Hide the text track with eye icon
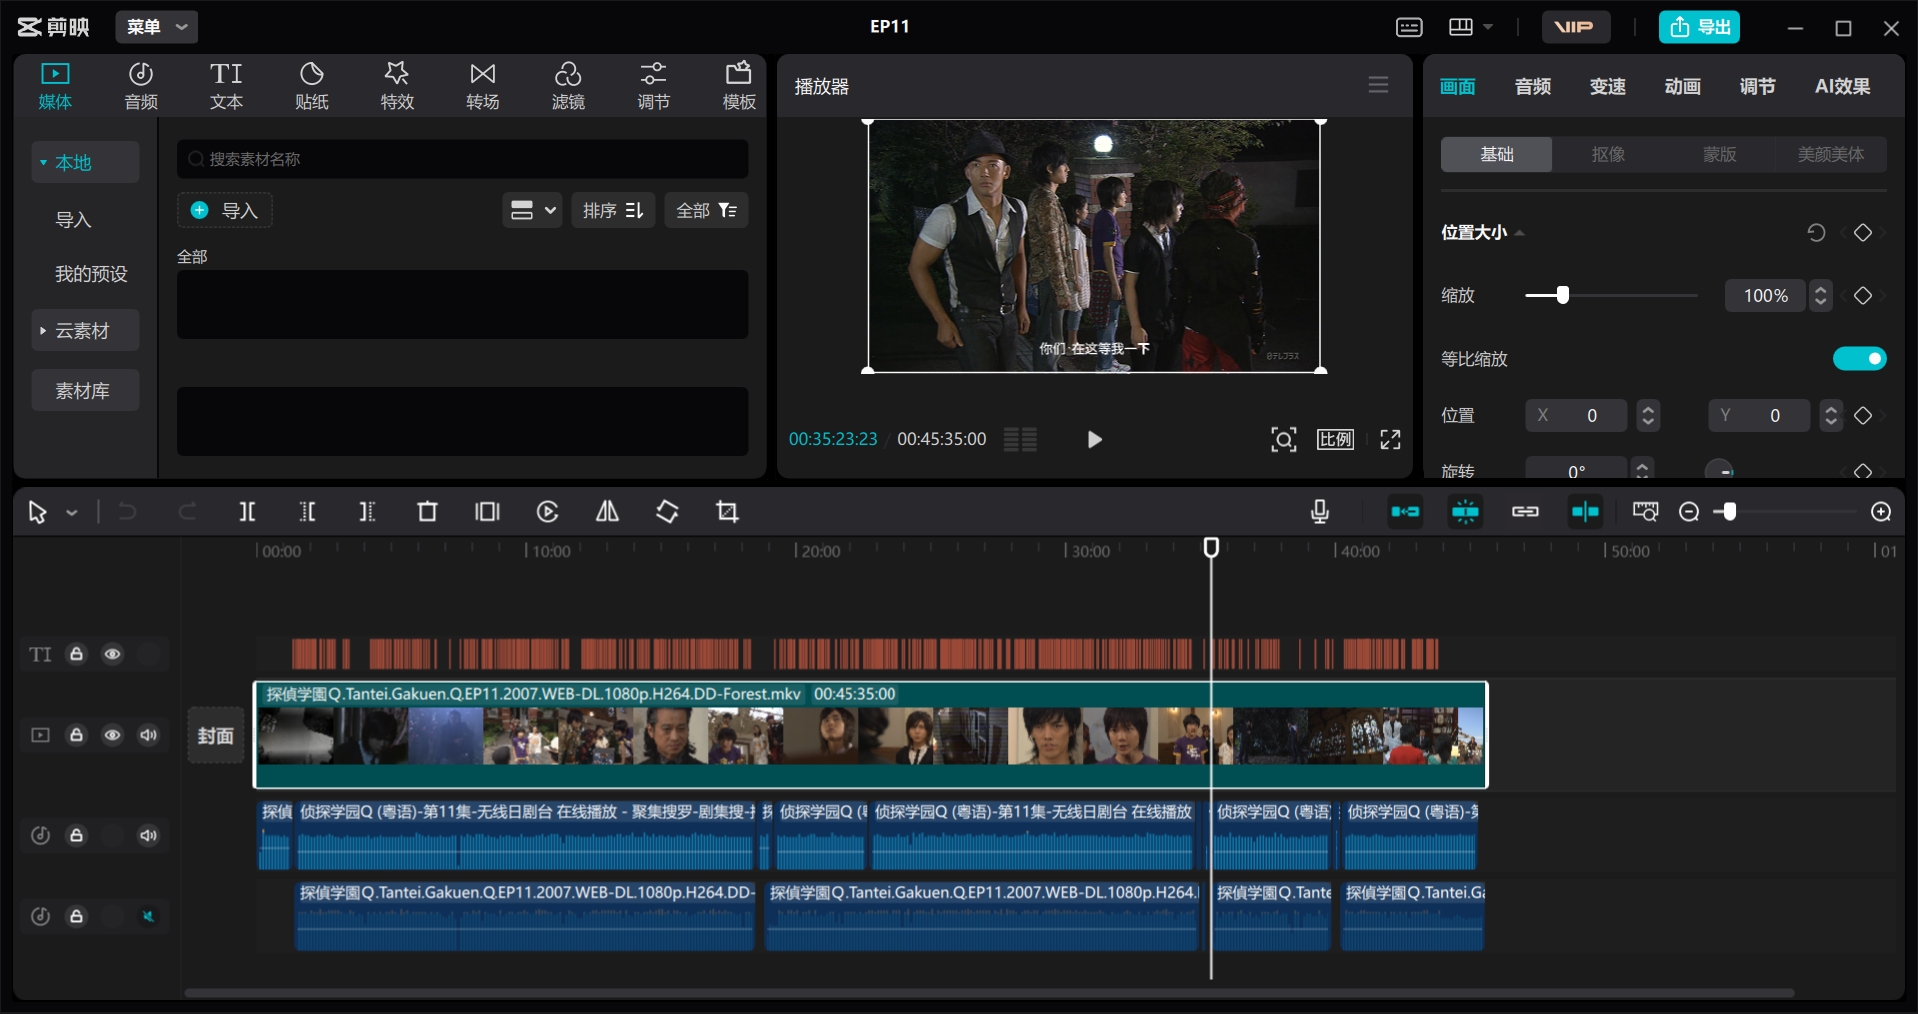 pyautogui.click(x=113, y=654)
